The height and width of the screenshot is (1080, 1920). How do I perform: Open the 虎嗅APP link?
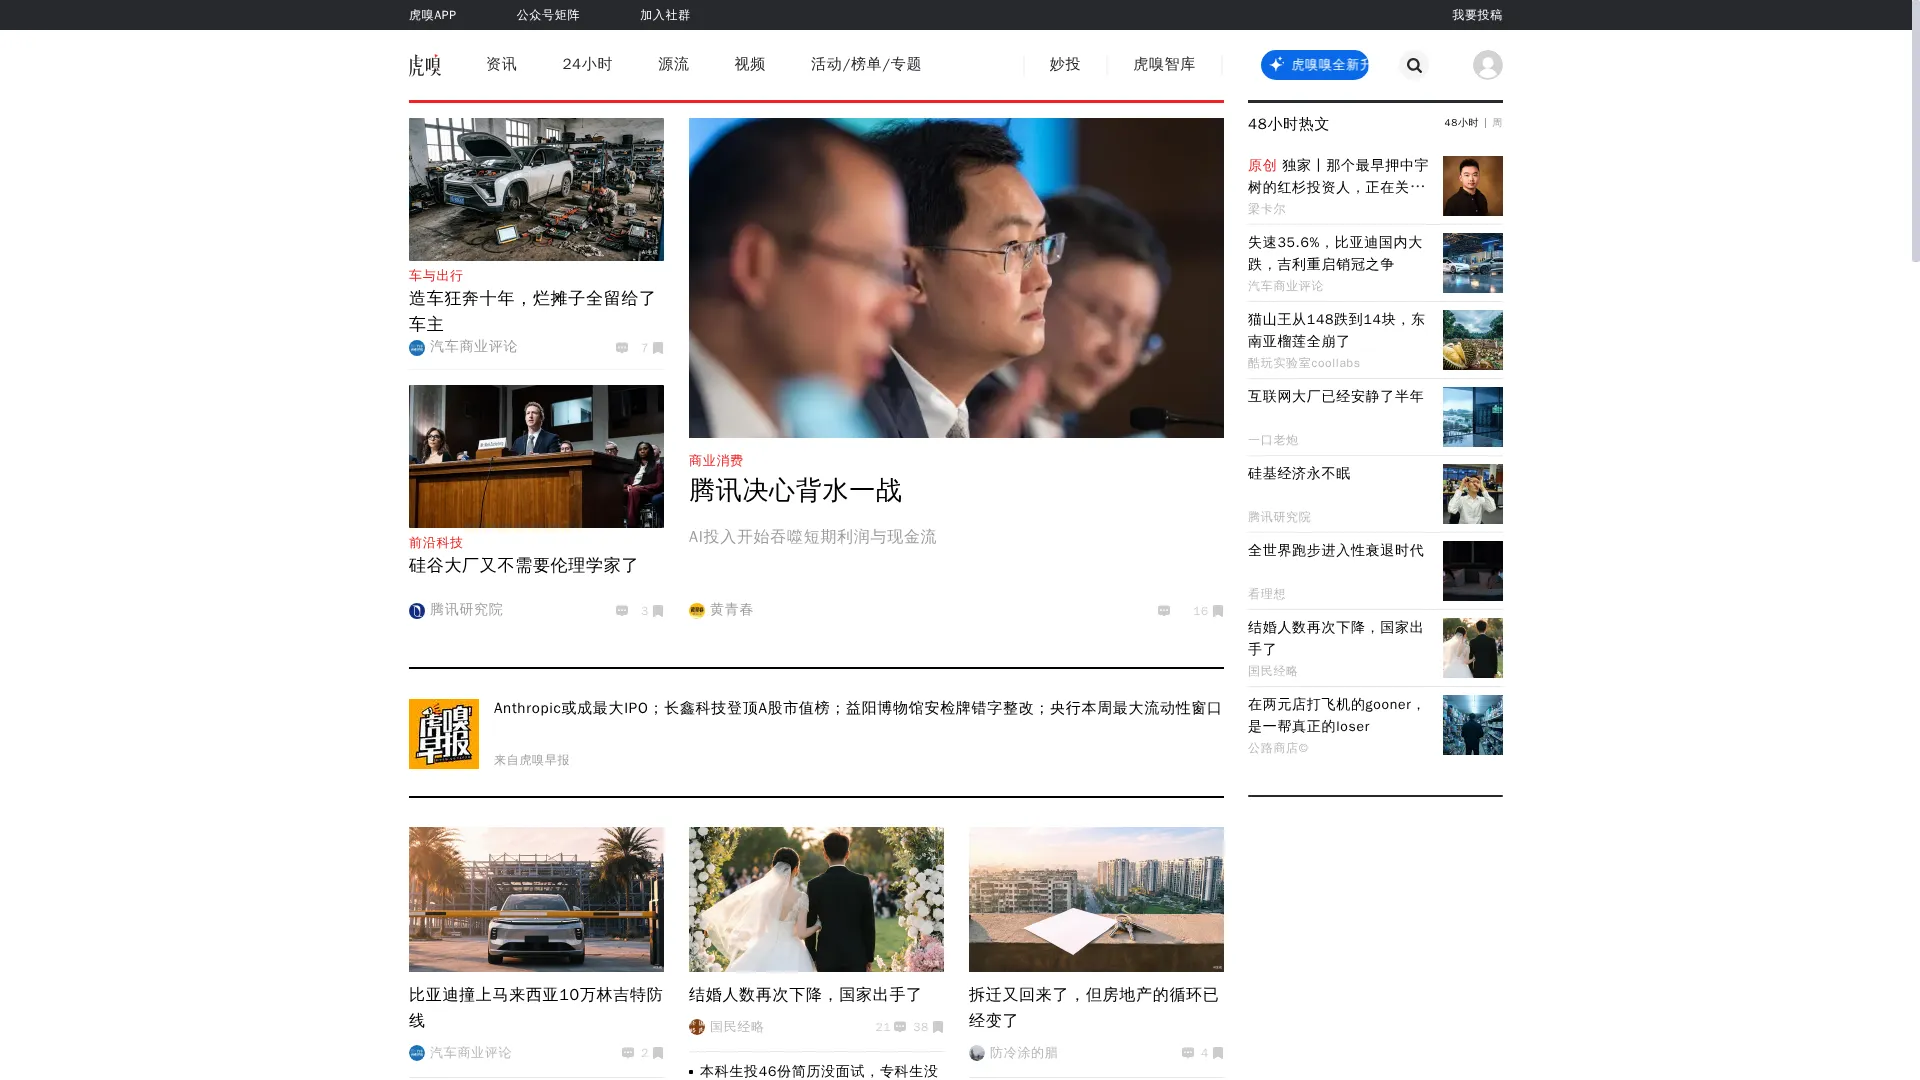tap(432, 15)
